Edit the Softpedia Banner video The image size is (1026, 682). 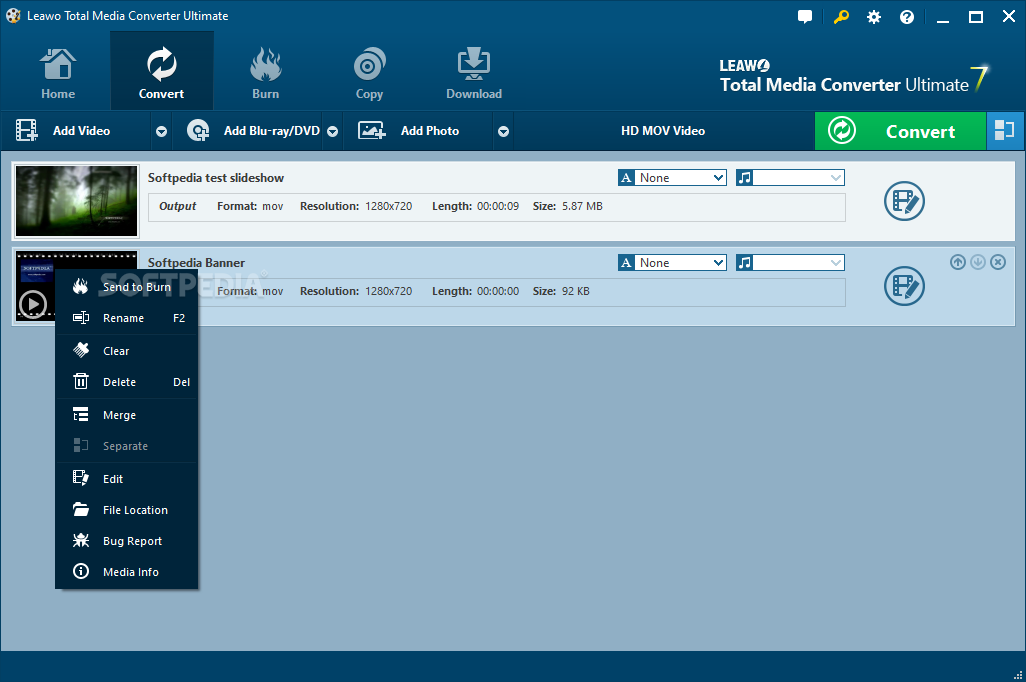904,286
